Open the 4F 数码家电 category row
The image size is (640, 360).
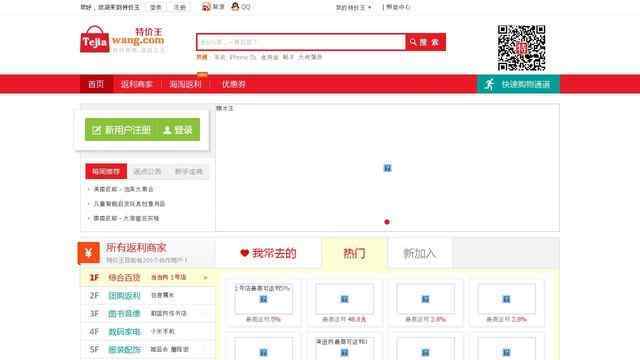pos(148,331)
